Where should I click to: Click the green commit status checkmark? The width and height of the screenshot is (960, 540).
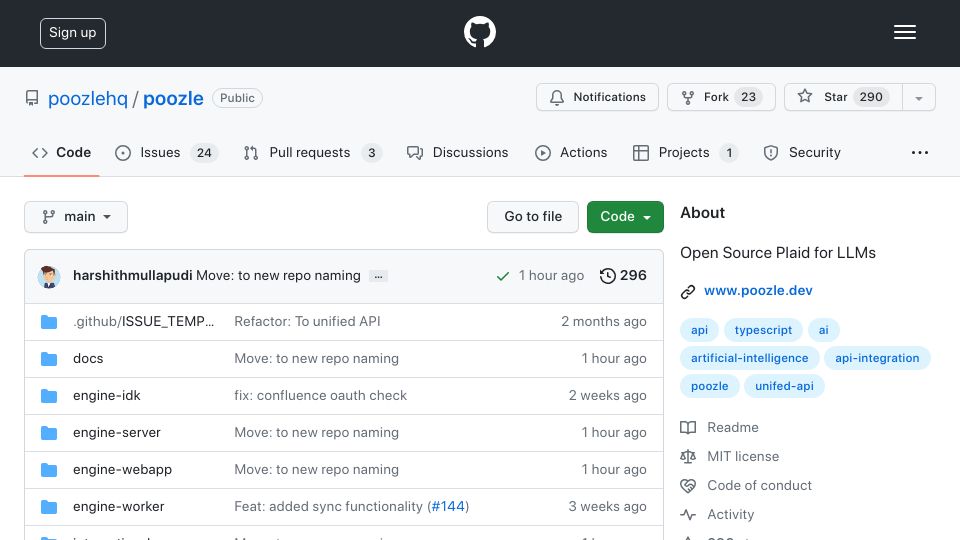coord(503,276)
